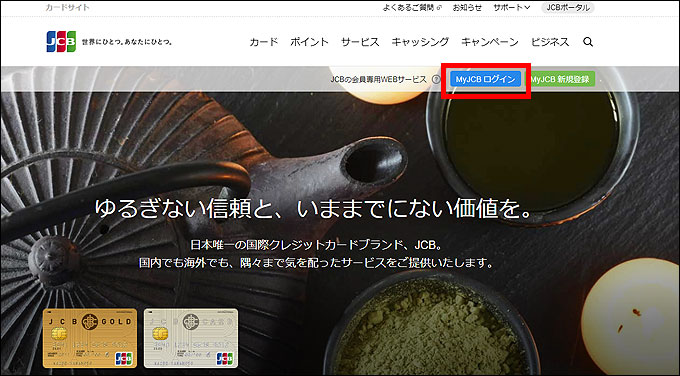Expand the サポート dropdown

click(511, 8)
